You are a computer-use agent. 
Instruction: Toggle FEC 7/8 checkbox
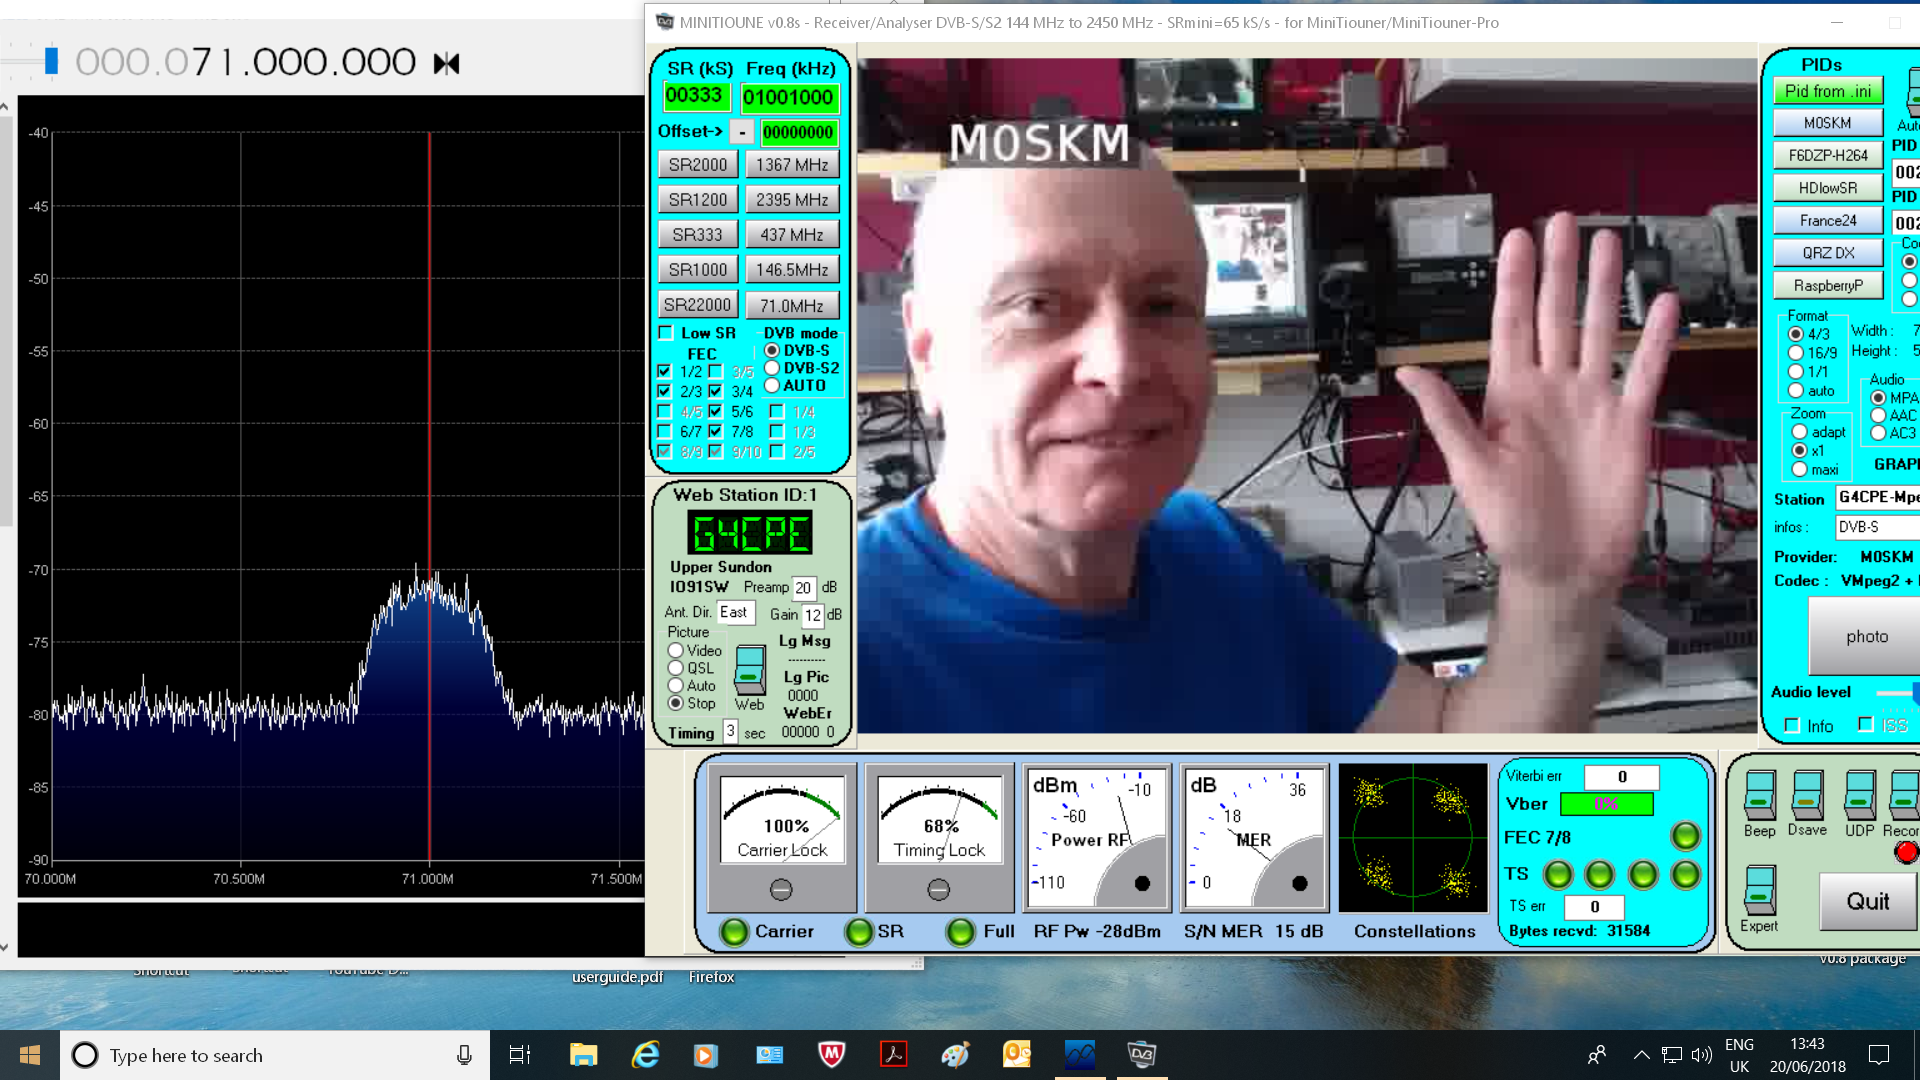716,431
